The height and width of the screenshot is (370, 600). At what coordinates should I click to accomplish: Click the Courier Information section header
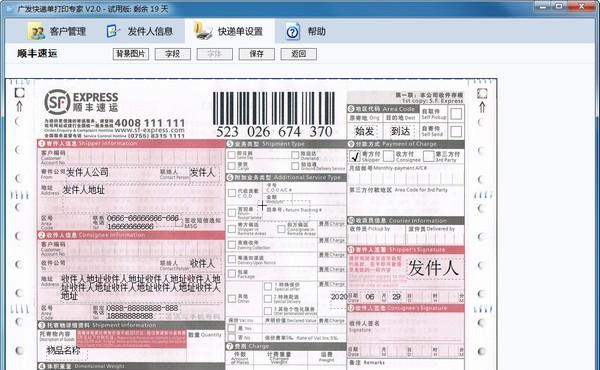point(406,221)
